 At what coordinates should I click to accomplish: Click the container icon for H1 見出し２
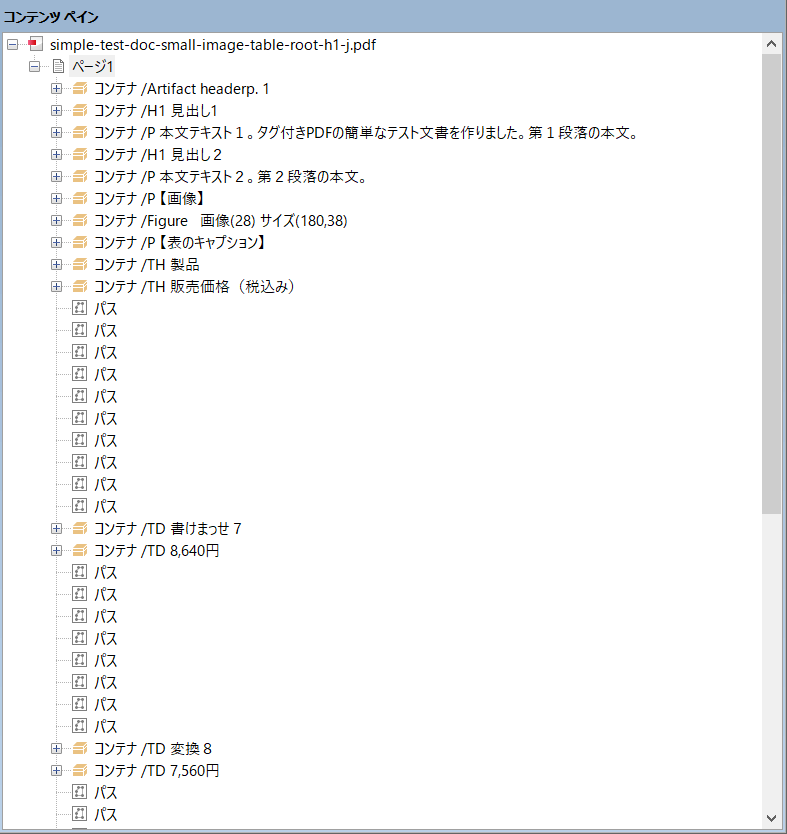click(80, 155)
